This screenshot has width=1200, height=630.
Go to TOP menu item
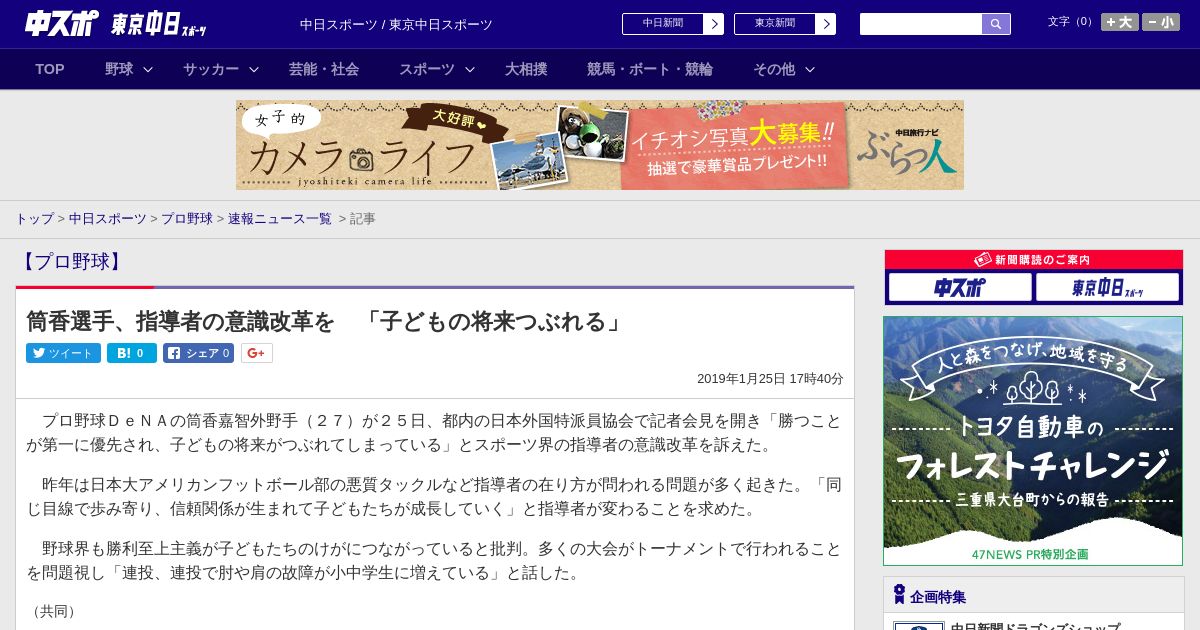point(50,69)
